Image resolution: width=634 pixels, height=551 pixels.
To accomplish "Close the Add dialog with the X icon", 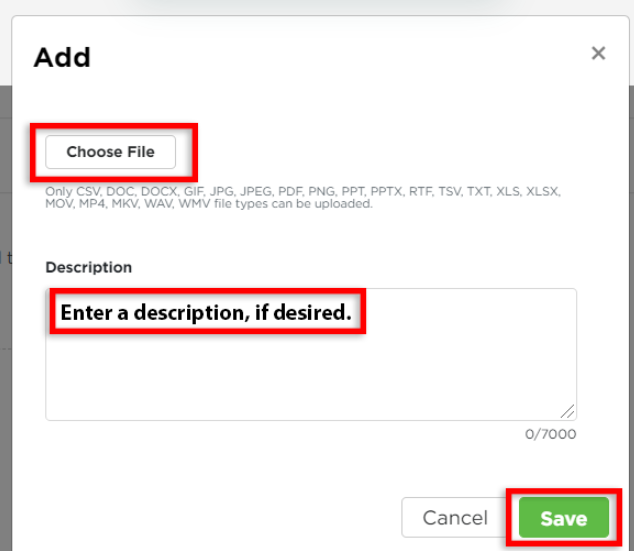I will coord(598,53).
